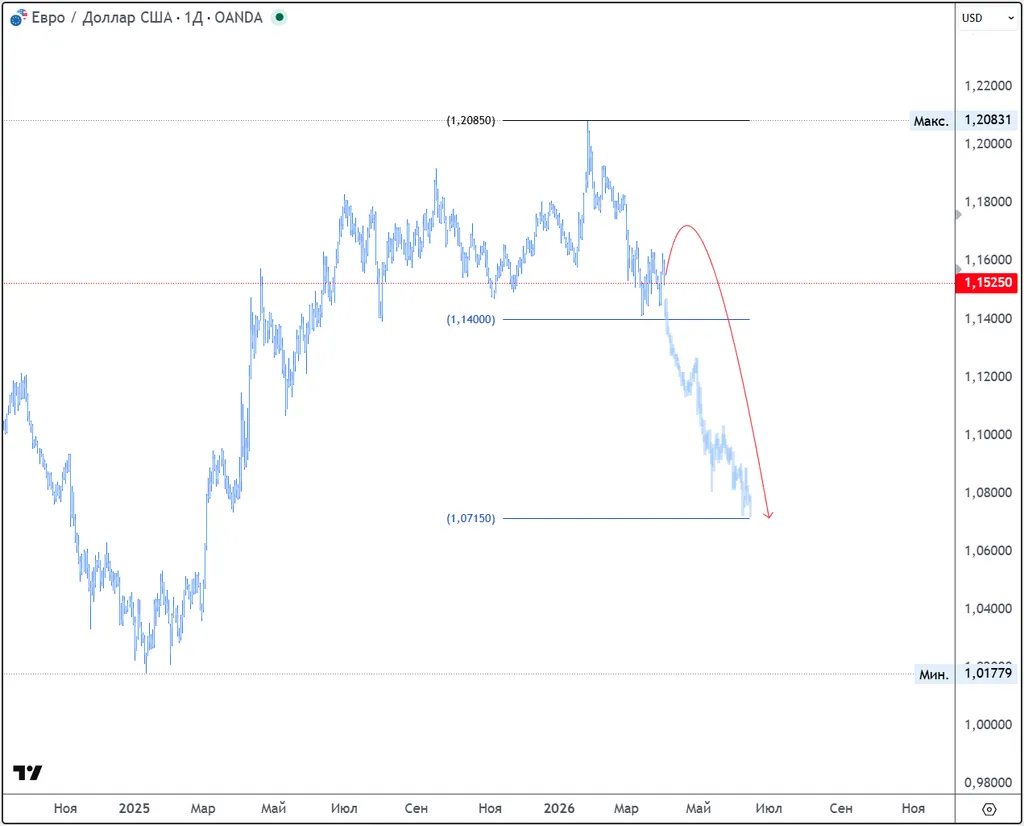Click the EUR/USD symbol flag icon
Screen dimensions: 1024x826
[19, 18]
